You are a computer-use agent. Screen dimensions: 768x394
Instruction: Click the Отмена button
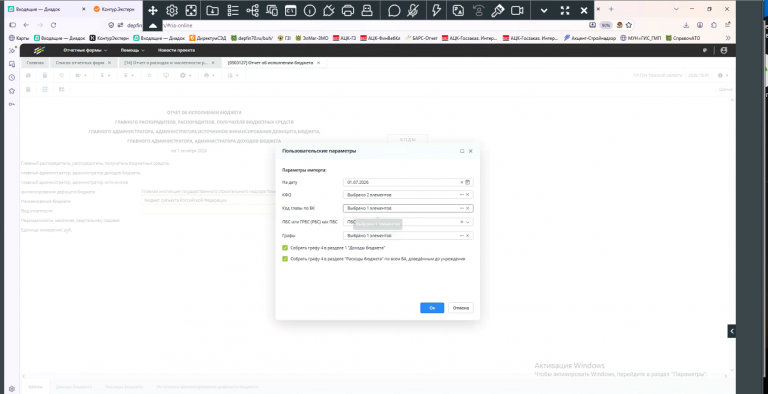click(461, 308)
